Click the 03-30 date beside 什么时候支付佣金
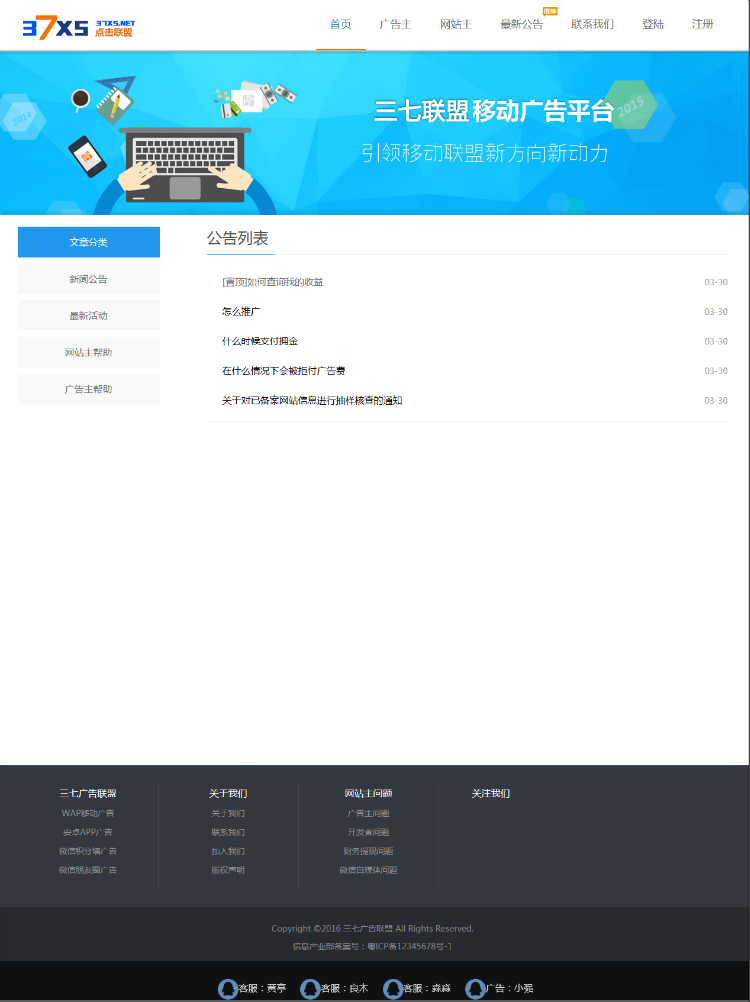 (716, 341)
